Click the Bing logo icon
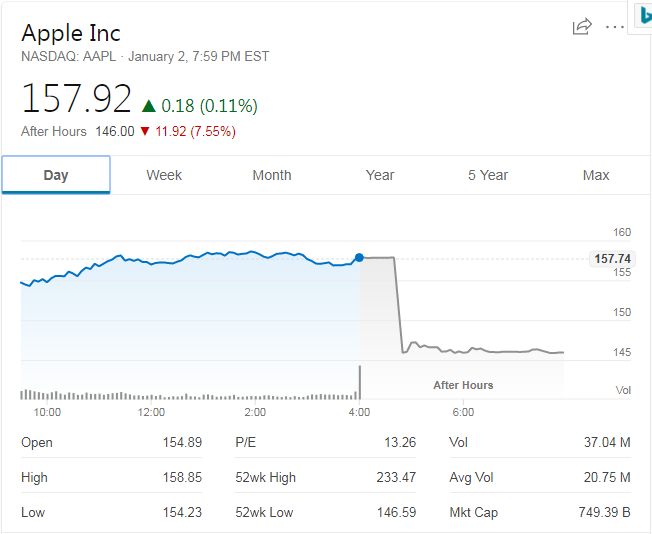Image resolution: width=652 pixels, height=534 pixels. point(641,16)
